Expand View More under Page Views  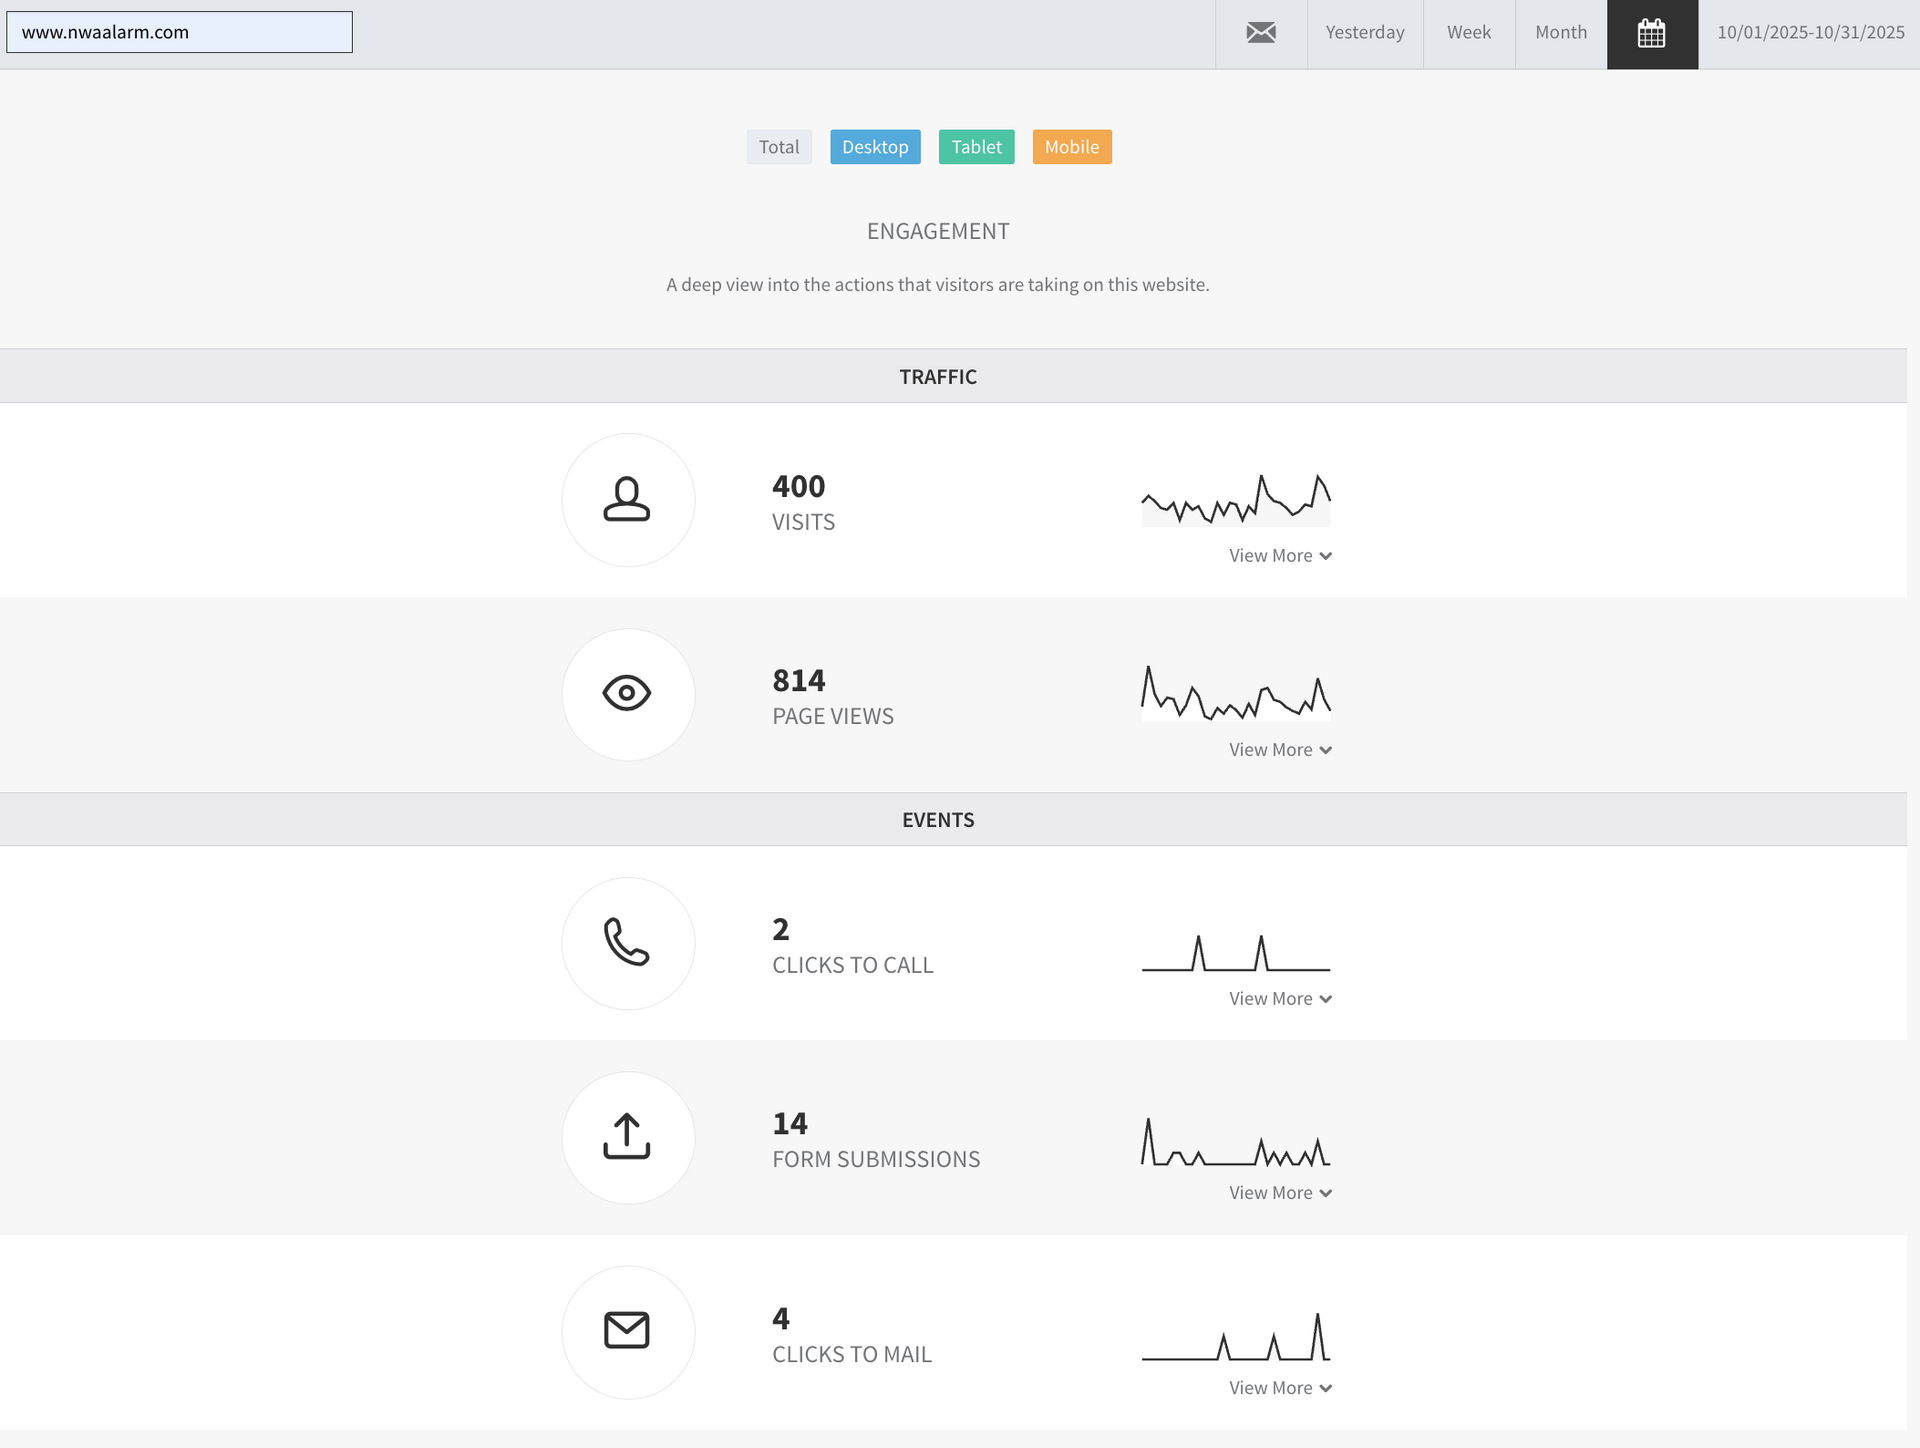[1280, 750]
